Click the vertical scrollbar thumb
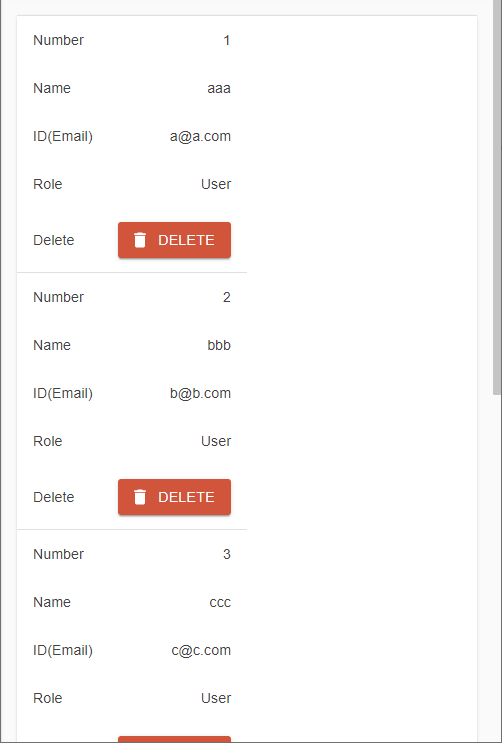Viewport: 502px width, 743px height. point(497,197)
